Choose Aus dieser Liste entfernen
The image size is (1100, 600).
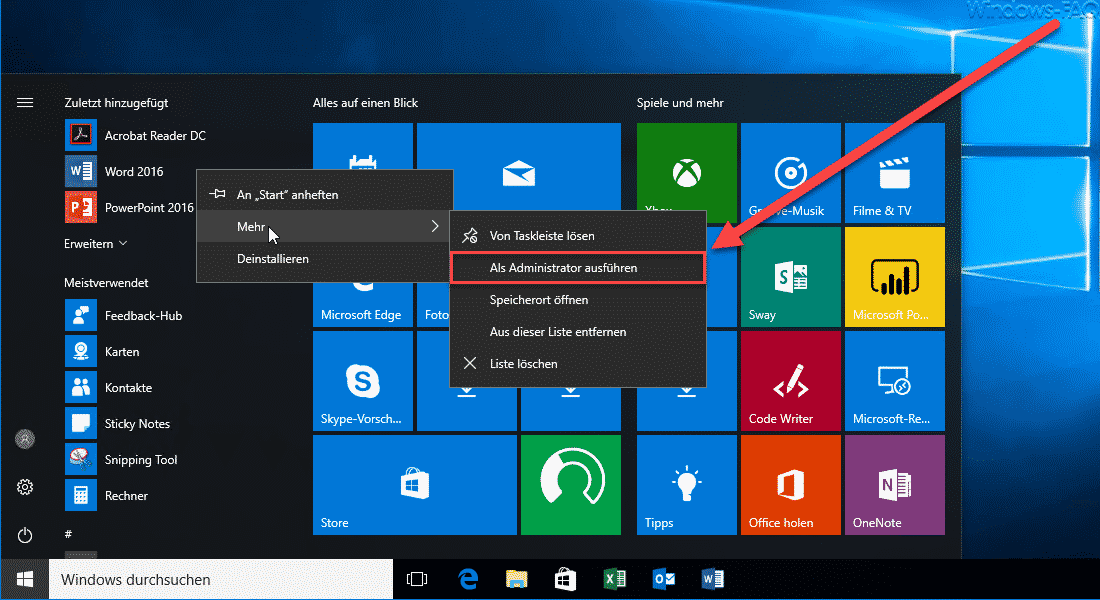pos(577,331)
